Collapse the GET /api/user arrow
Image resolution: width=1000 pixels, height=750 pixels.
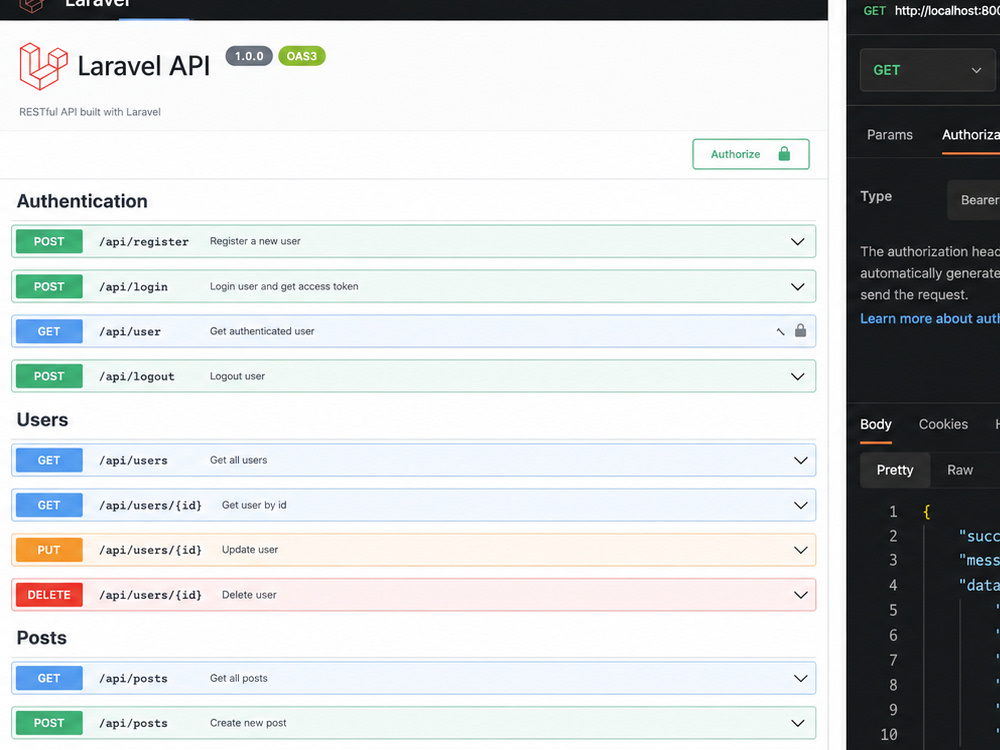pyautogui.click(x=780, y=332)
